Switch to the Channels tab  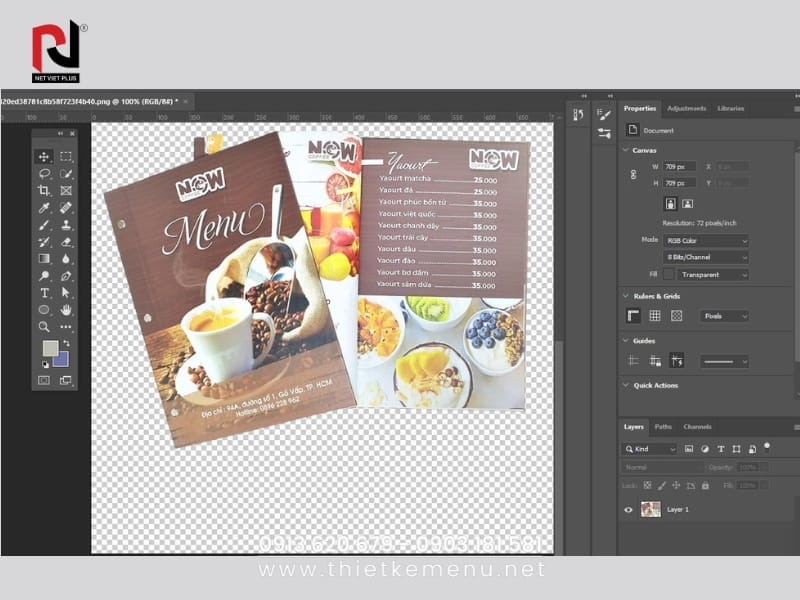point(698,427)
